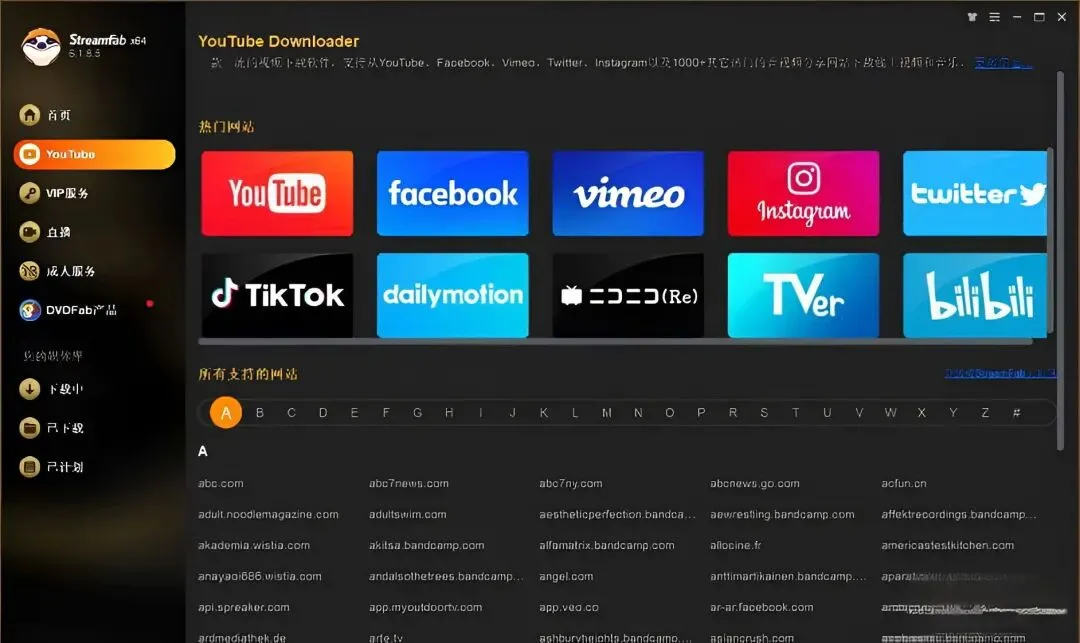Open adultswim.com from the list

[x=408, y=514]
